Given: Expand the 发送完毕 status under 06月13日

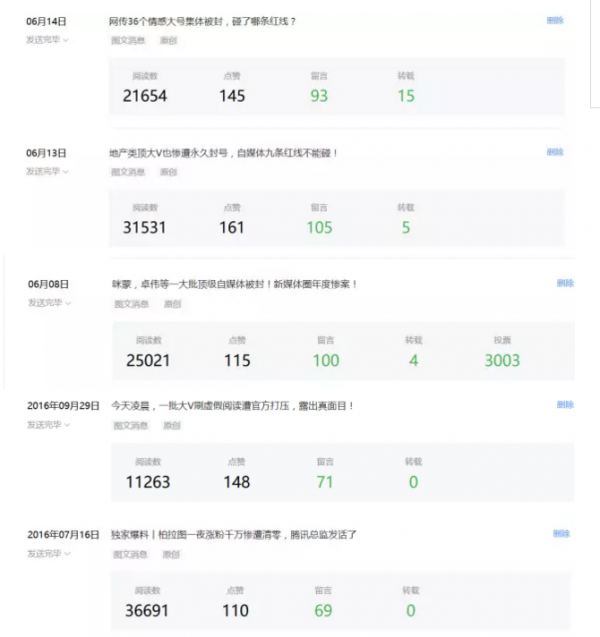Looking at the screenshot, I should 47,171.
